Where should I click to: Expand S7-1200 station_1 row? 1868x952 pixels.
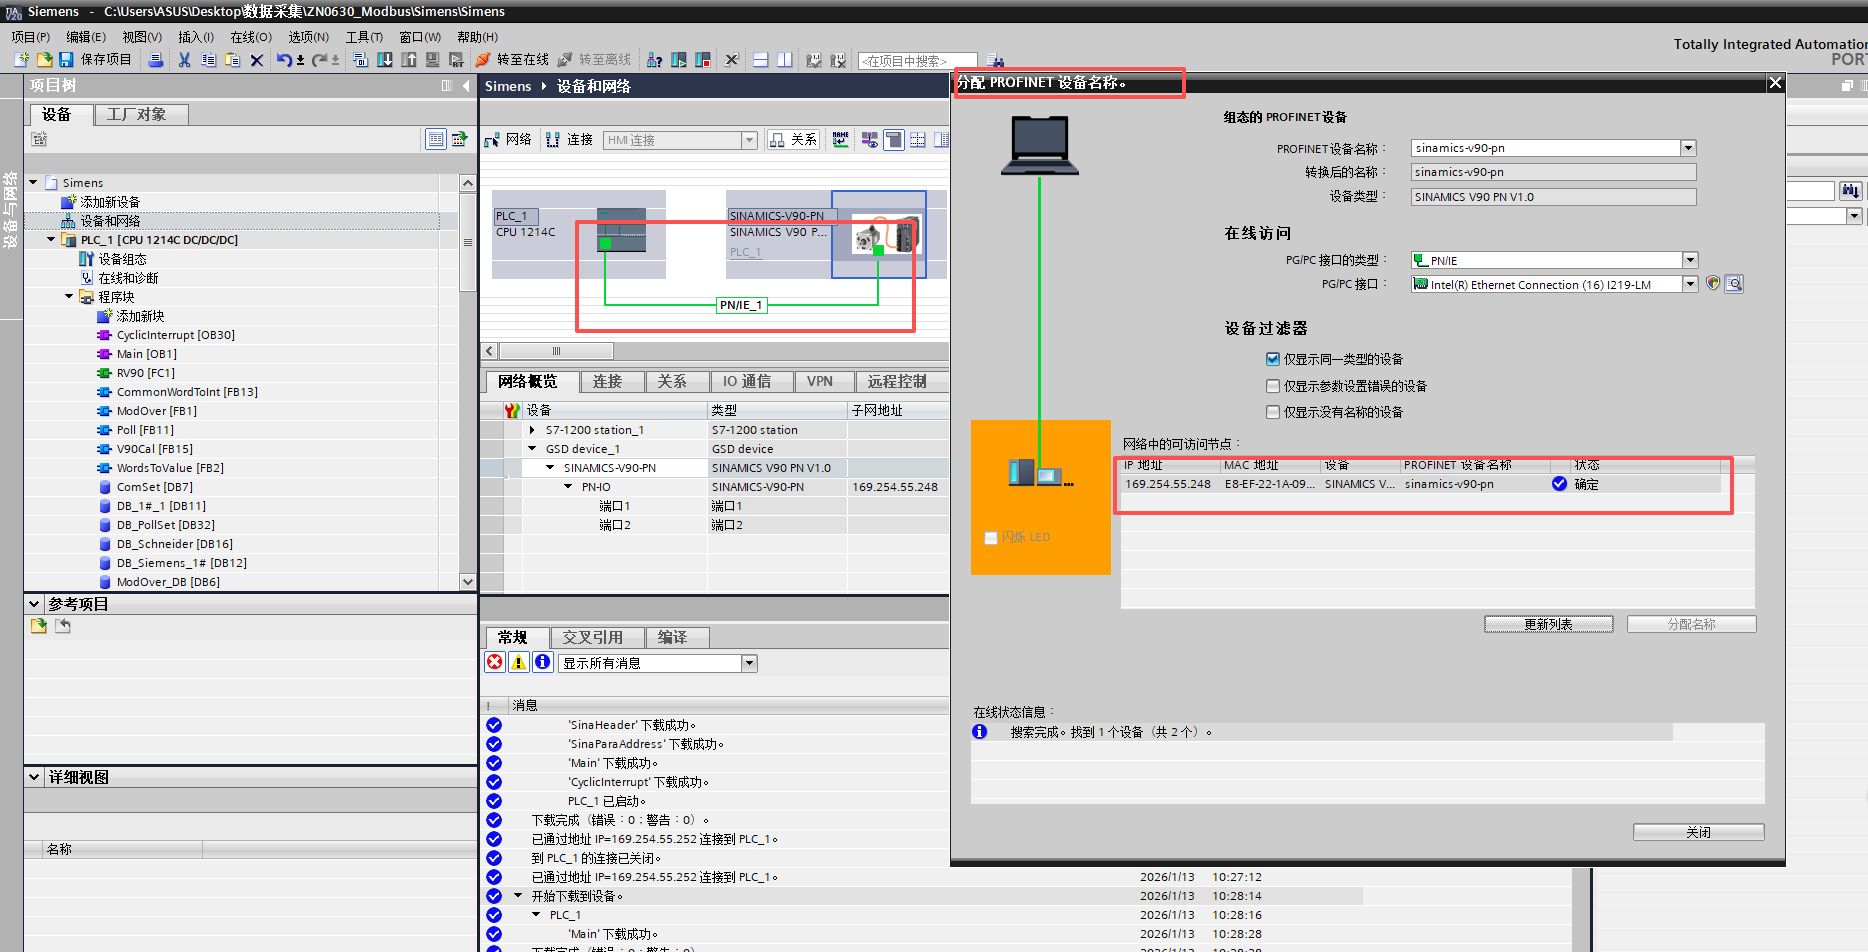click(532, 430)
